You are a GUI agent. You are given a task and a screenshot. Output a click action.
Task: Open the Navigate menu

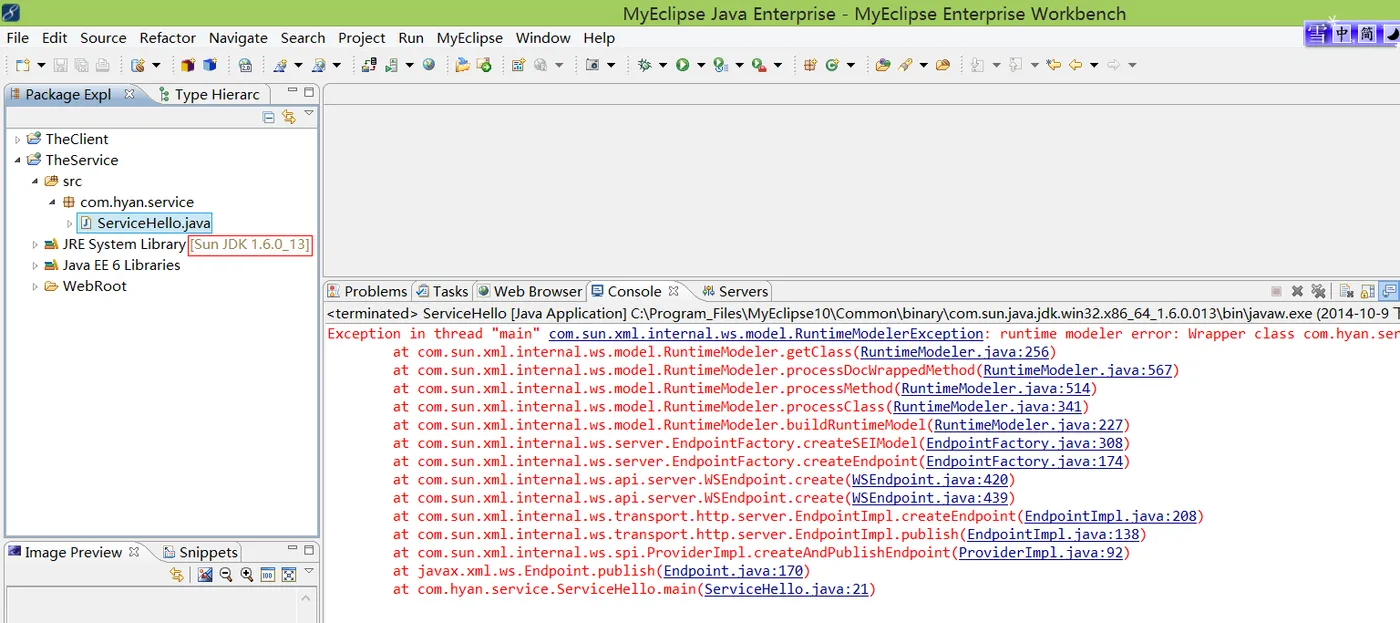pyautogui.click(x=238, y=38)
